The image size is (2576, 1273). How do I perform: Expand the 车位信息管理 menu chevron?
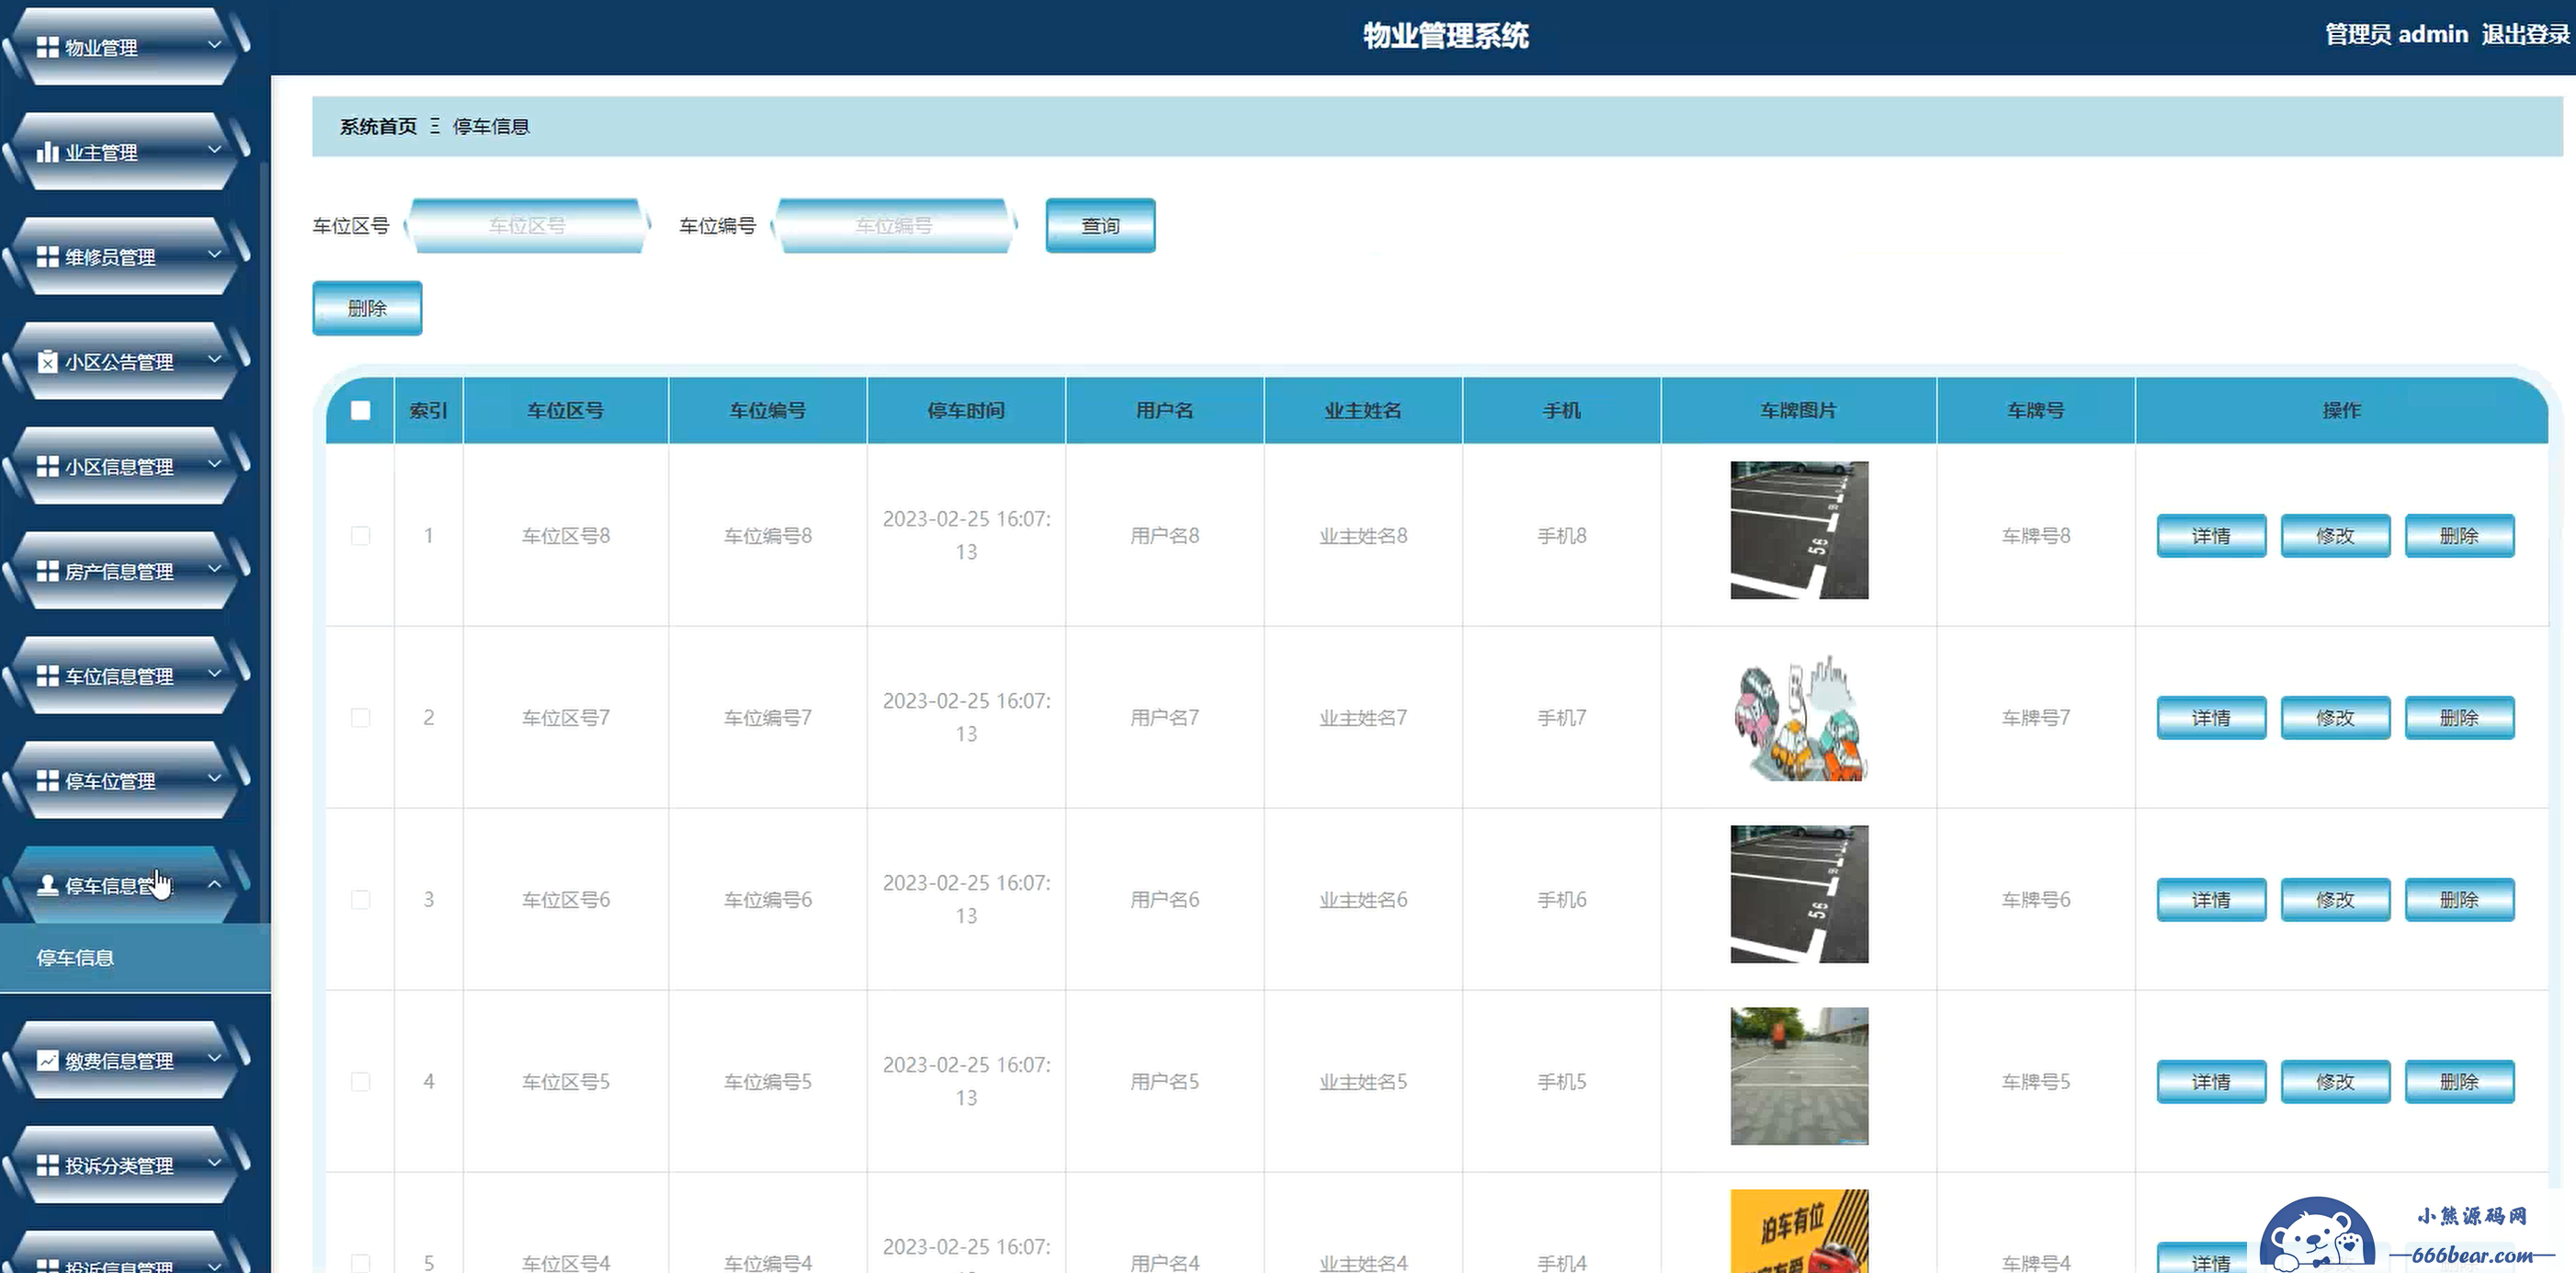[x=214, y=674]
